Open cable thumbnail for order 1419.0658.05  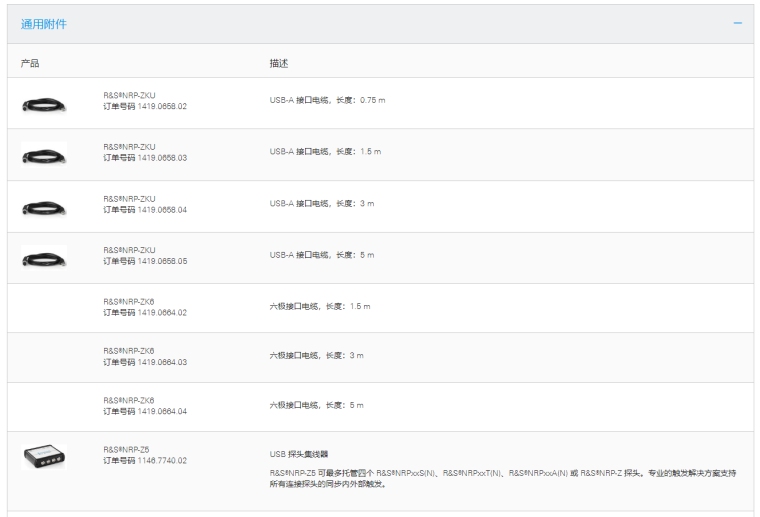(x=44, y=259)
